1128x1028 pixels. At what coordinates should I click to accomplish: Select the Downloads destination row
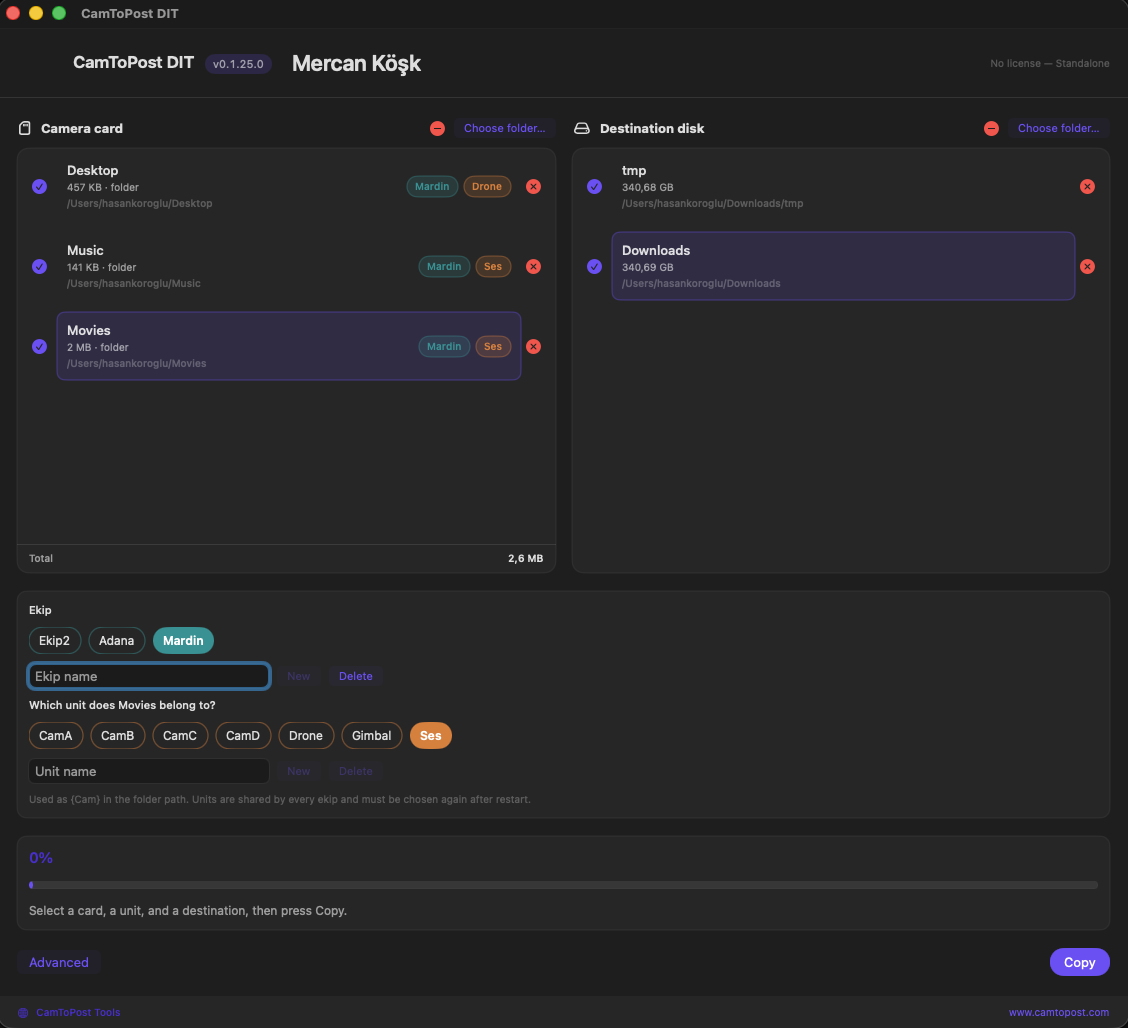point(843,266)
